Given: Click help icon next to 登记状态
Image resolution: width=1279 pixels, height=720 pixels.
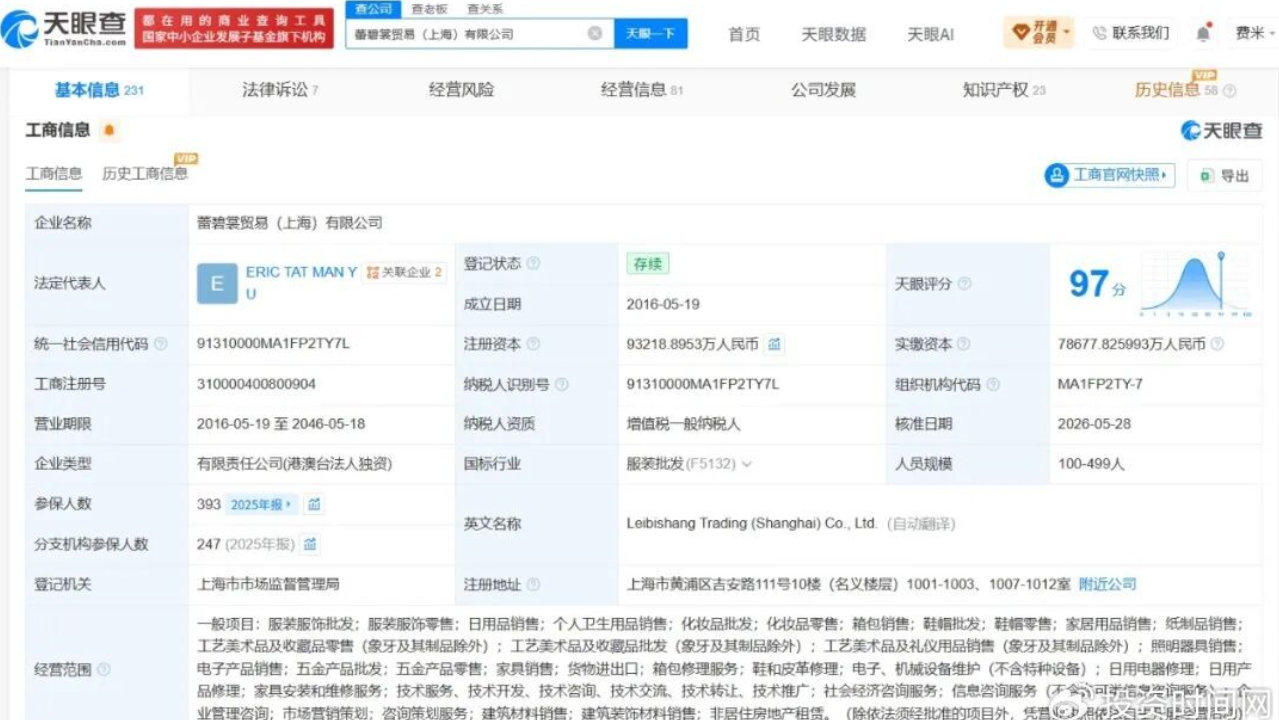Looking at the screenshot, I should pyautogui.click(x=533, y=264).
